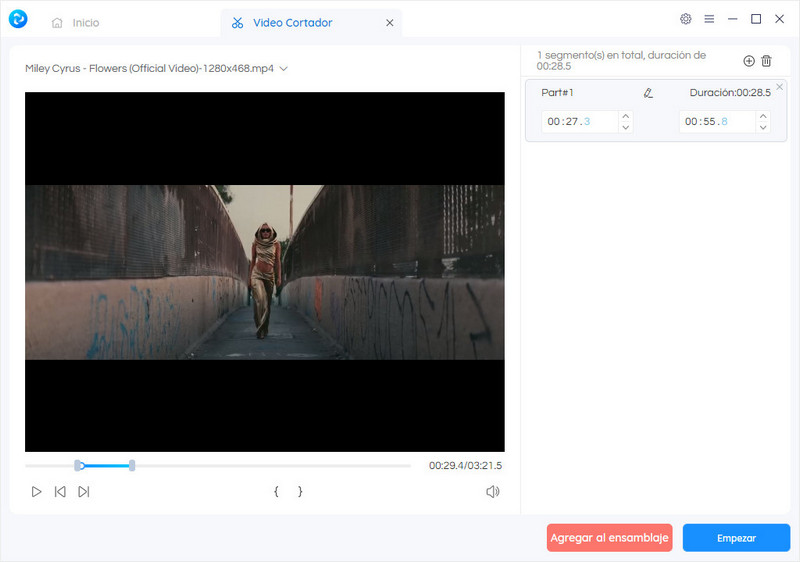Click the segment total summary text
The height and width of the screenshot is (562, 800).
(x=621, y=61)
